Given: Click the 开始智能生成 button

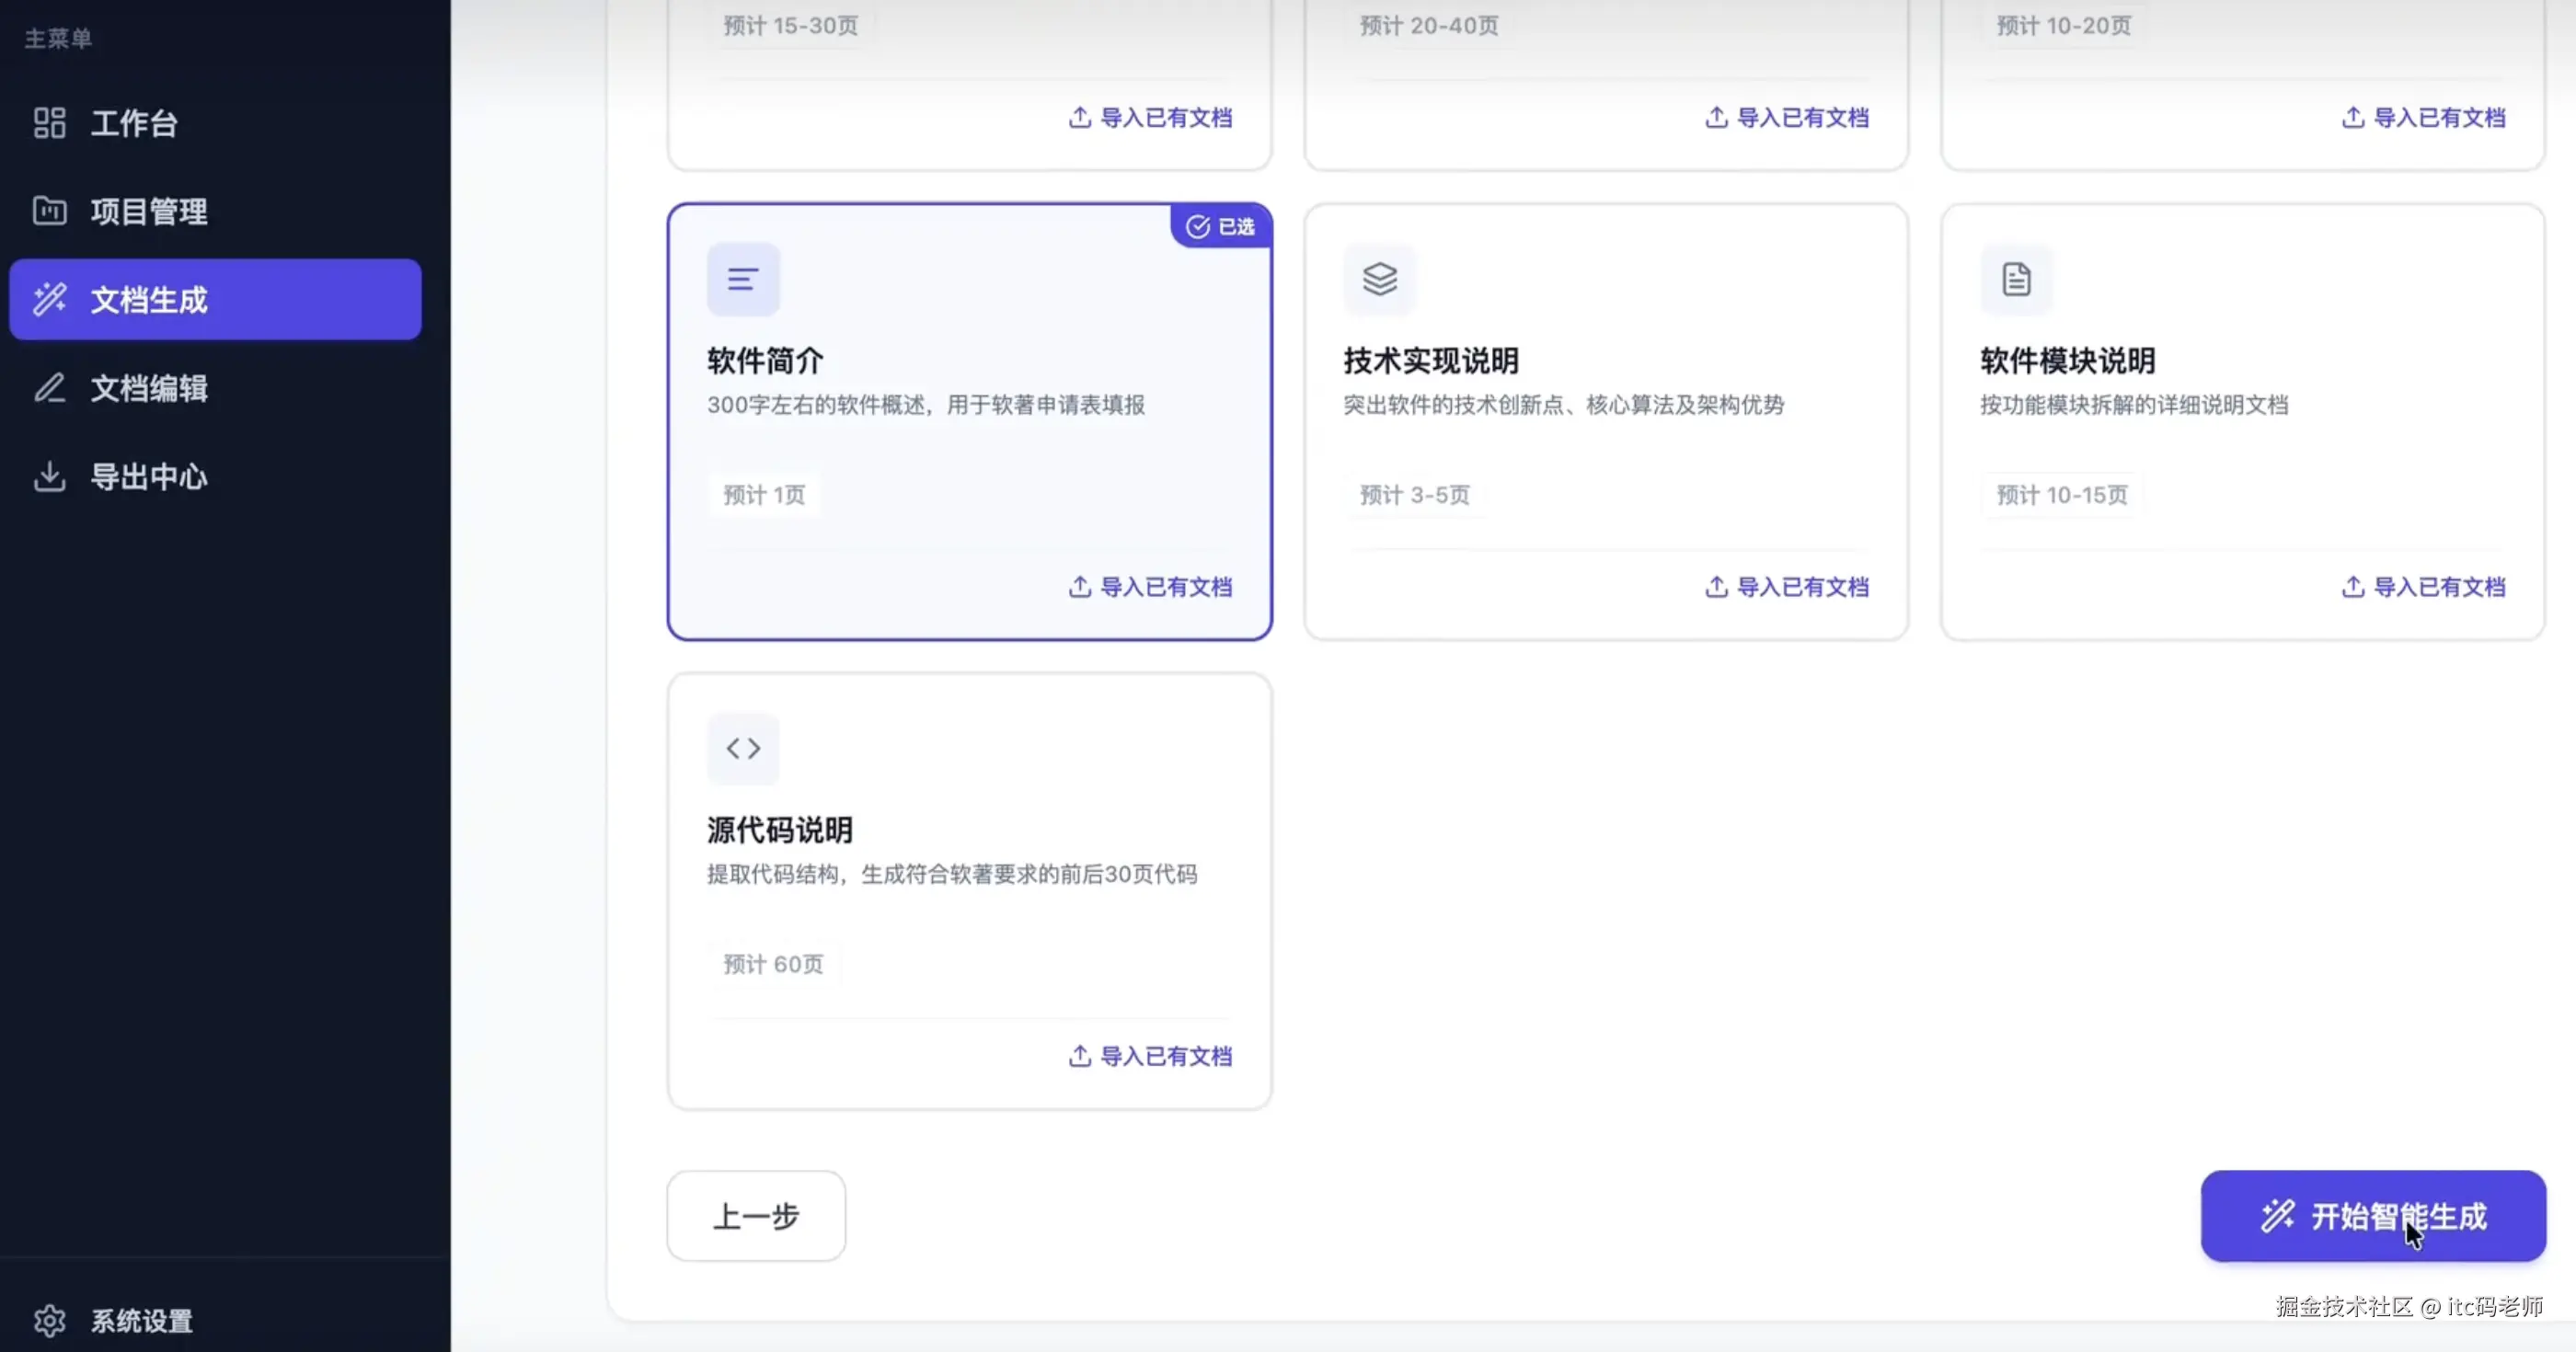Looking at the screenshot, I should click(x=2372, y=1216).
